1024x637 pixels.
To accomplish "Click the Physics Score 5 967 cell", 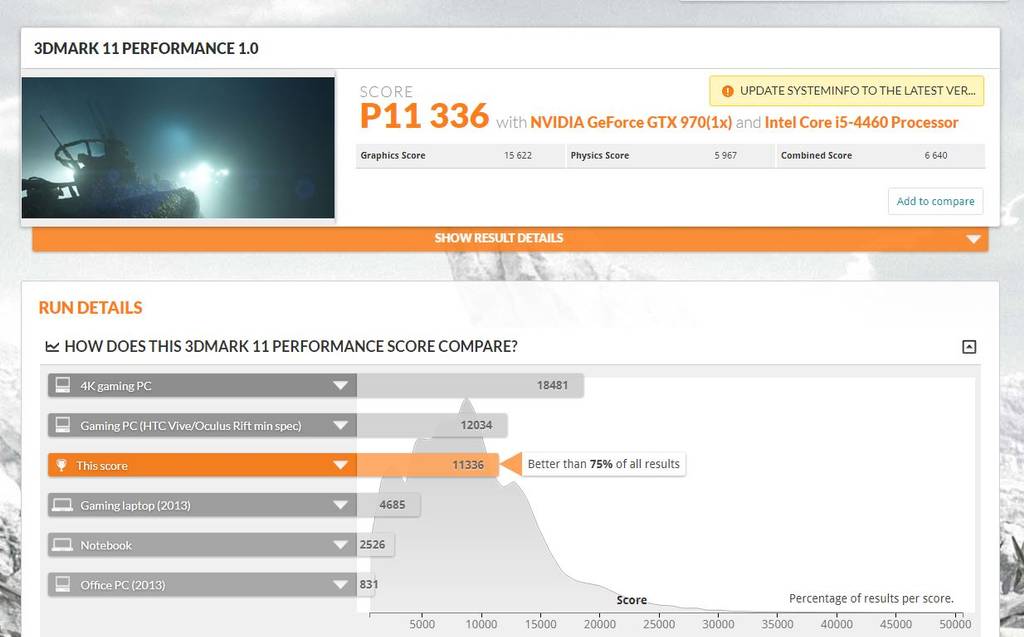I will click(x=669, y=155).
